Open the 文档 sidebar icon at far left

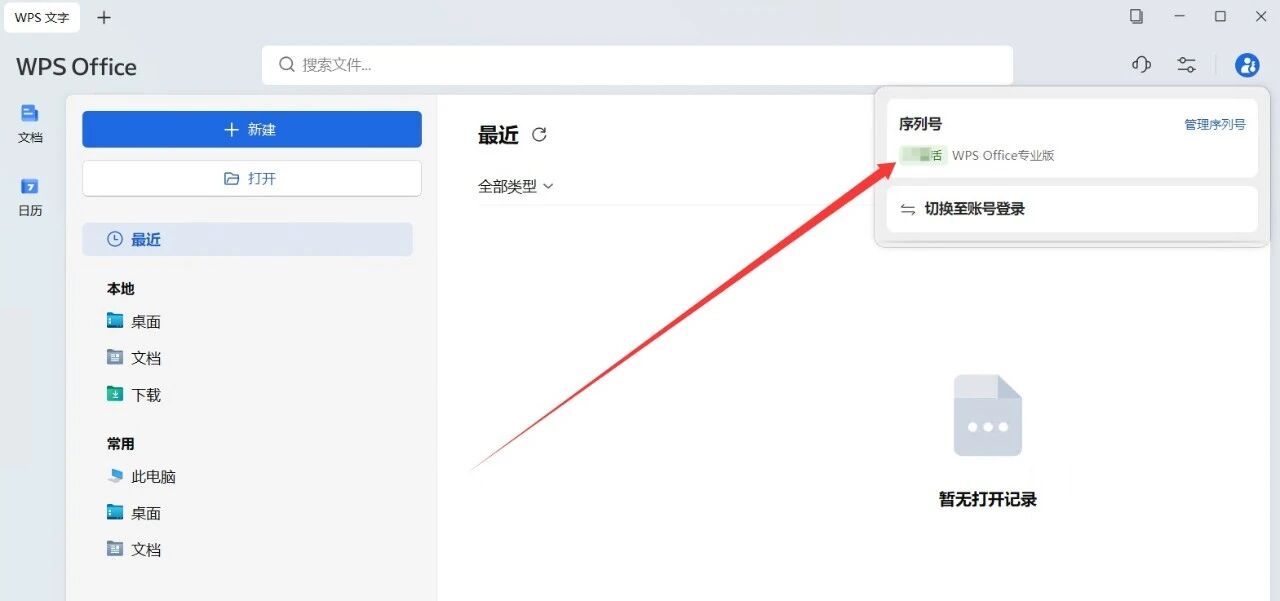click(30, 124)
